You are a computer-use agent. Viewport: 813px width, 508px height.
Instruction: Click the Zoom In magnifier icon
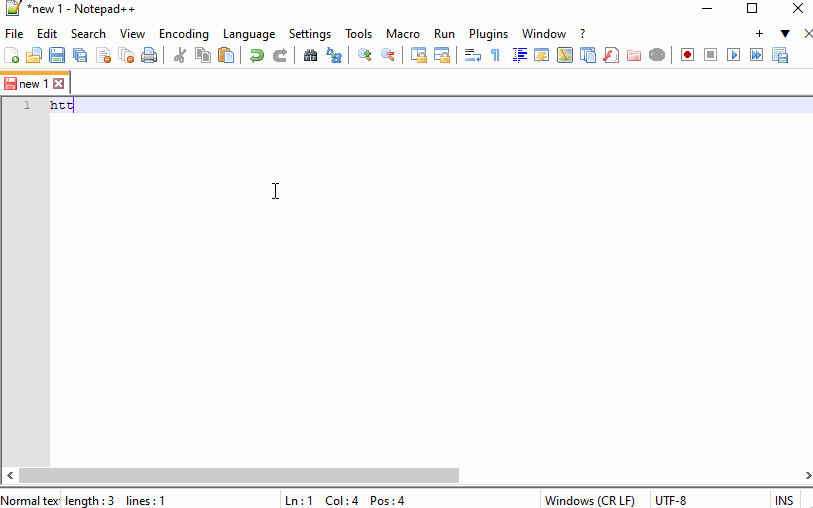pos(365,56)
